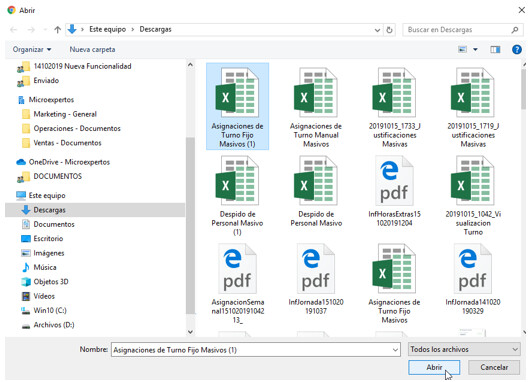The image size is (529, 382).
Task: Select Asignaciones de Turno Fijo Masivos file in third row
Action: [394, 283]
